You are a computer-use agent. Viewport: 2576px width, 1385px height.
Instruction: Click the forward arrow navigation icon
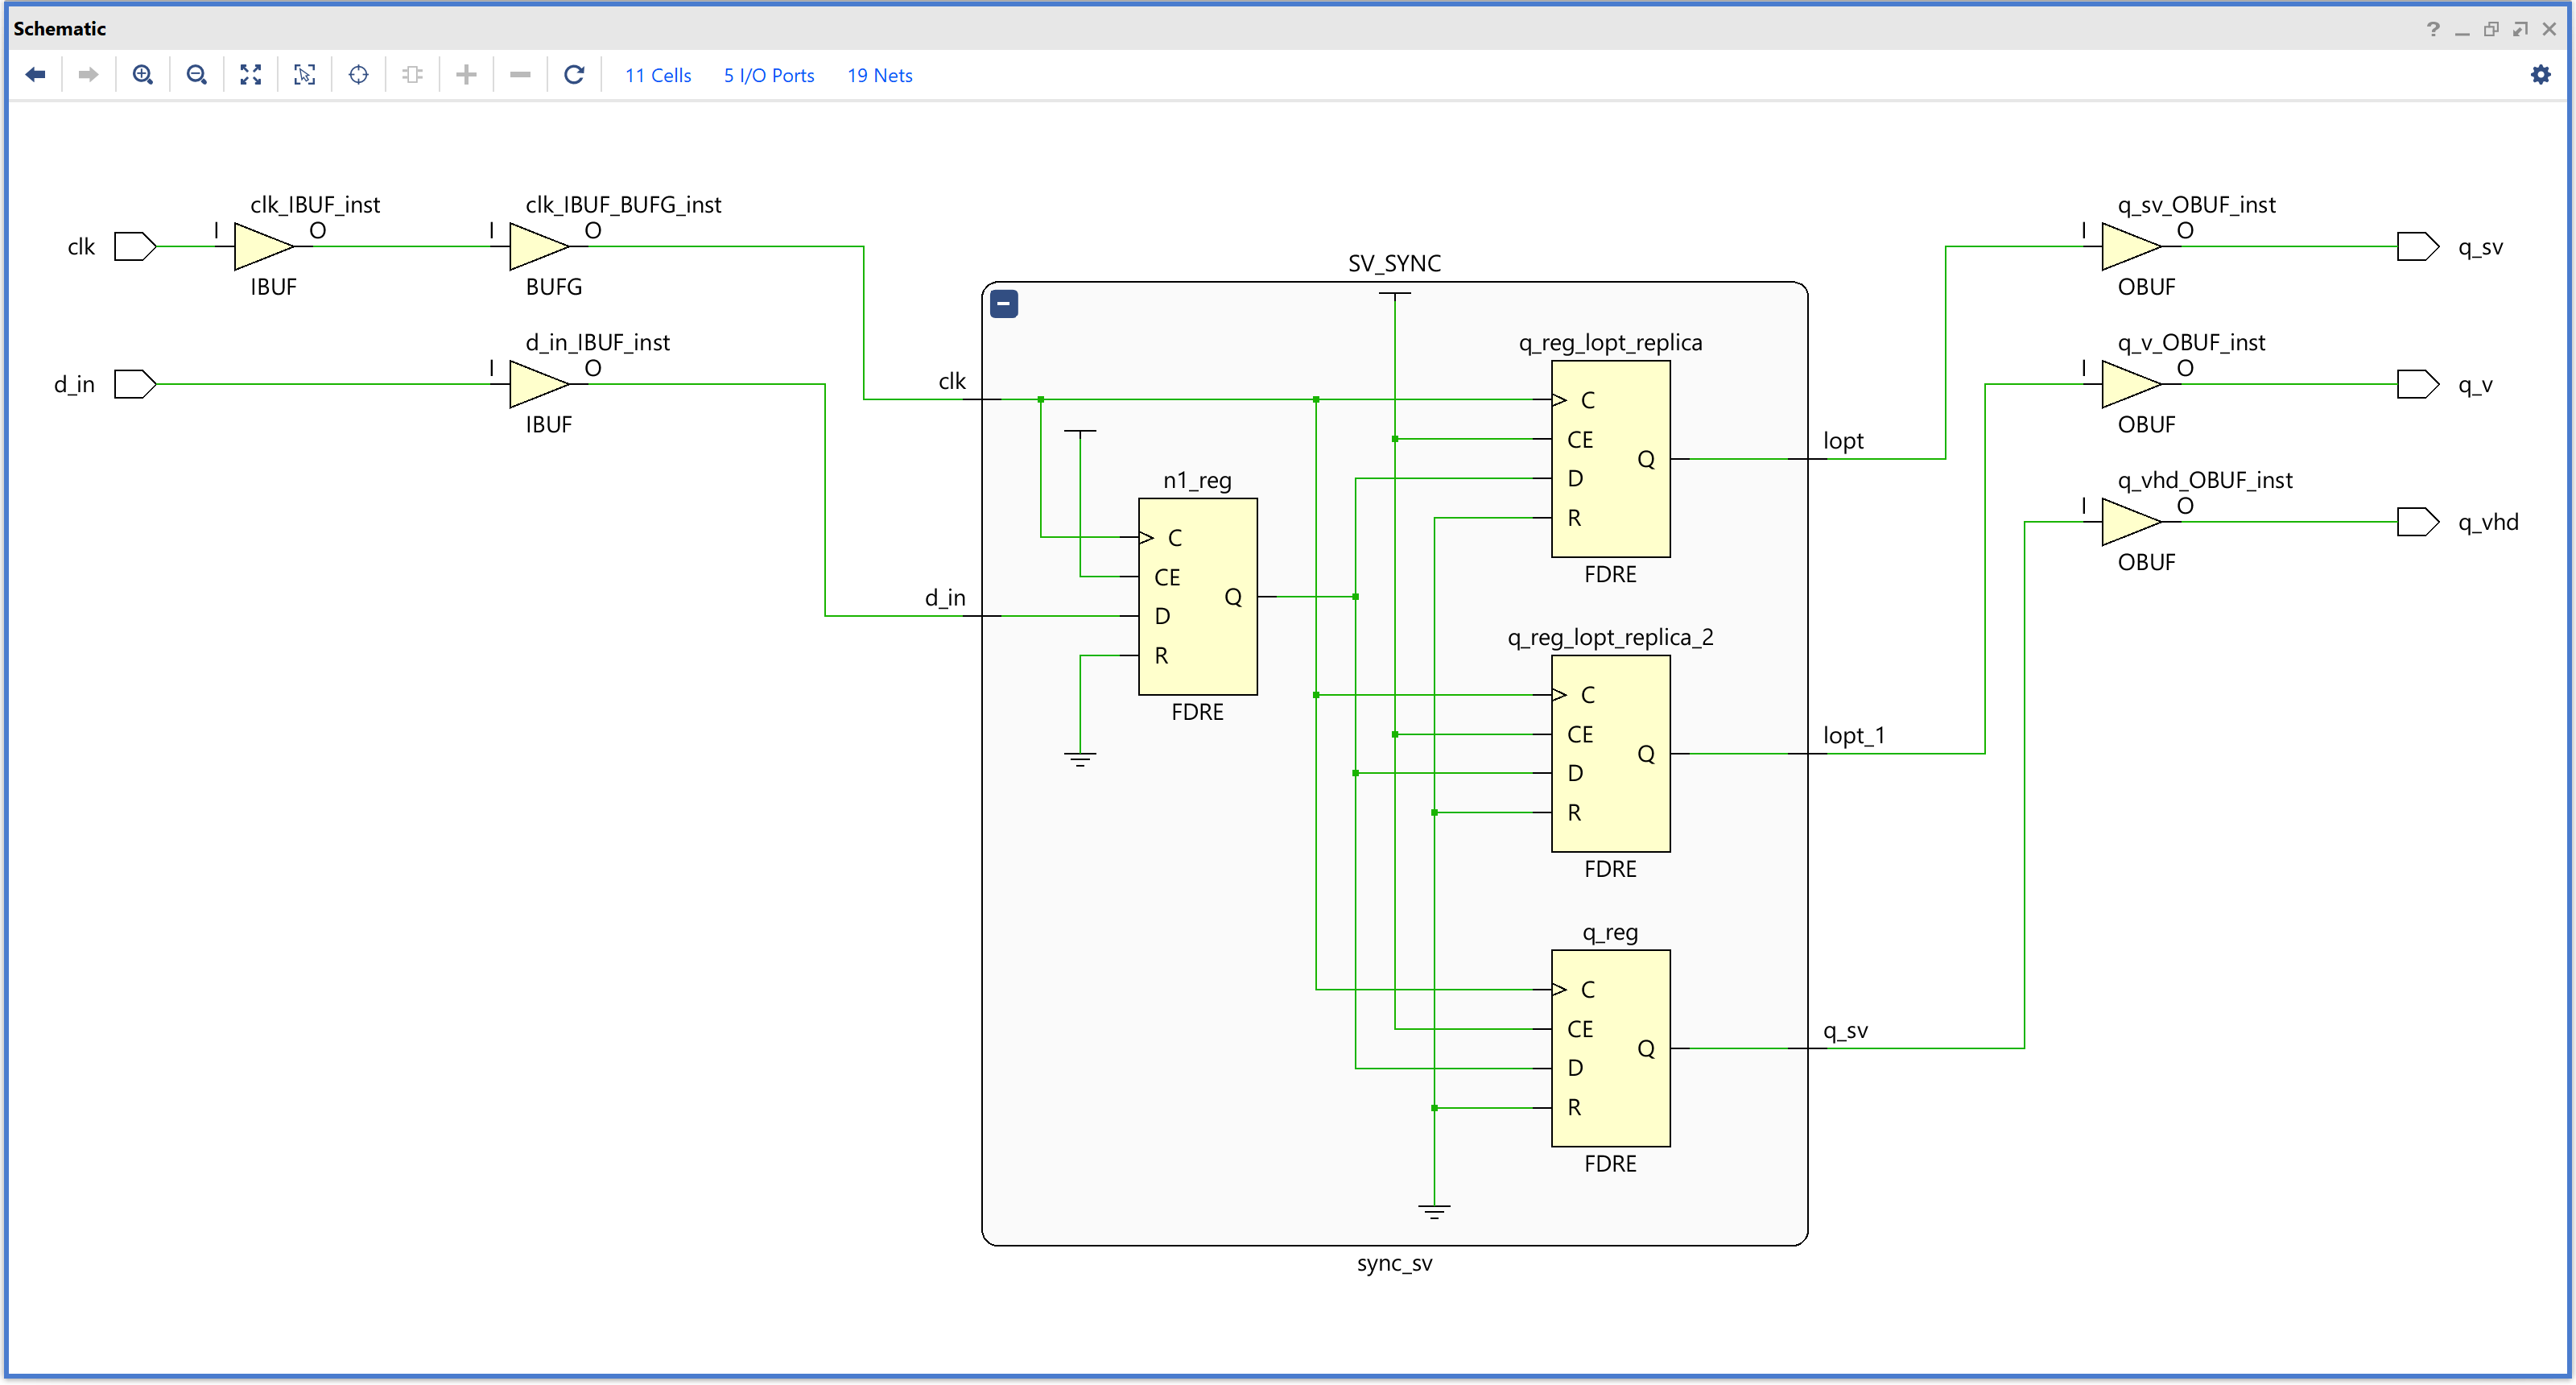pyautogui.click(x=89, y=75)
